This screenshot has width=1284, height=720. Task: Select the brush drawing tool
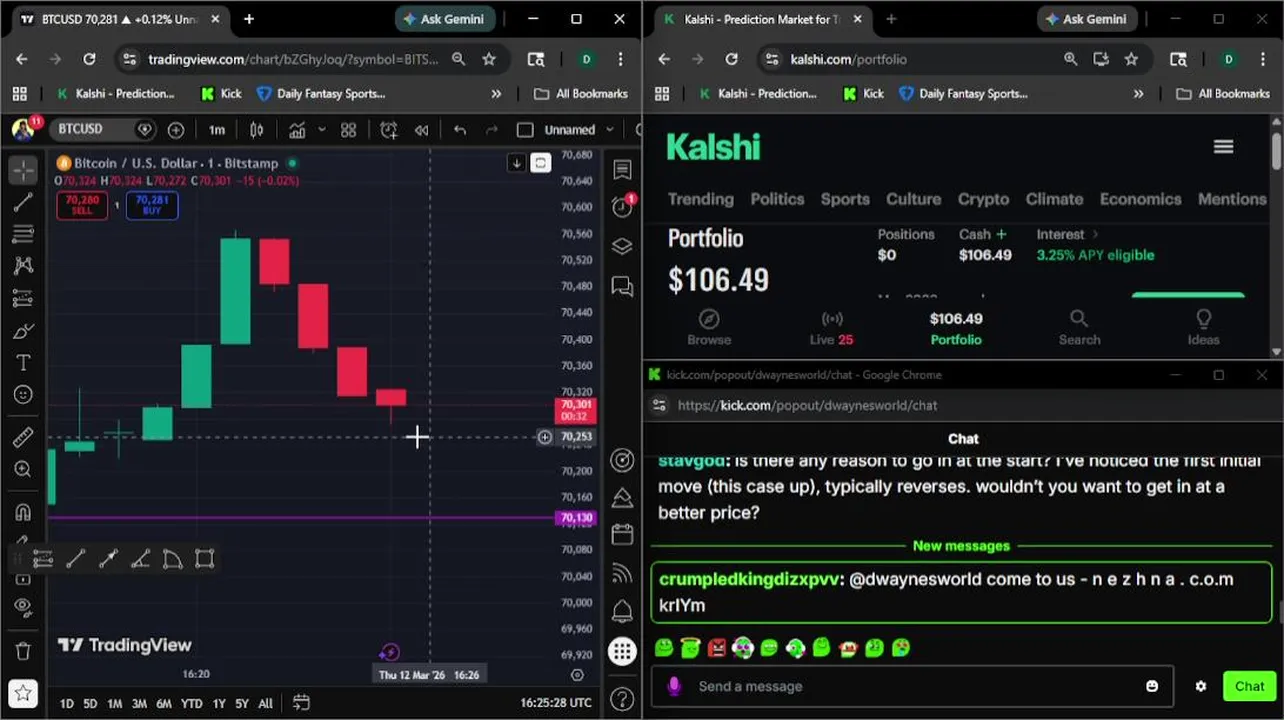[x=23, y=331]
